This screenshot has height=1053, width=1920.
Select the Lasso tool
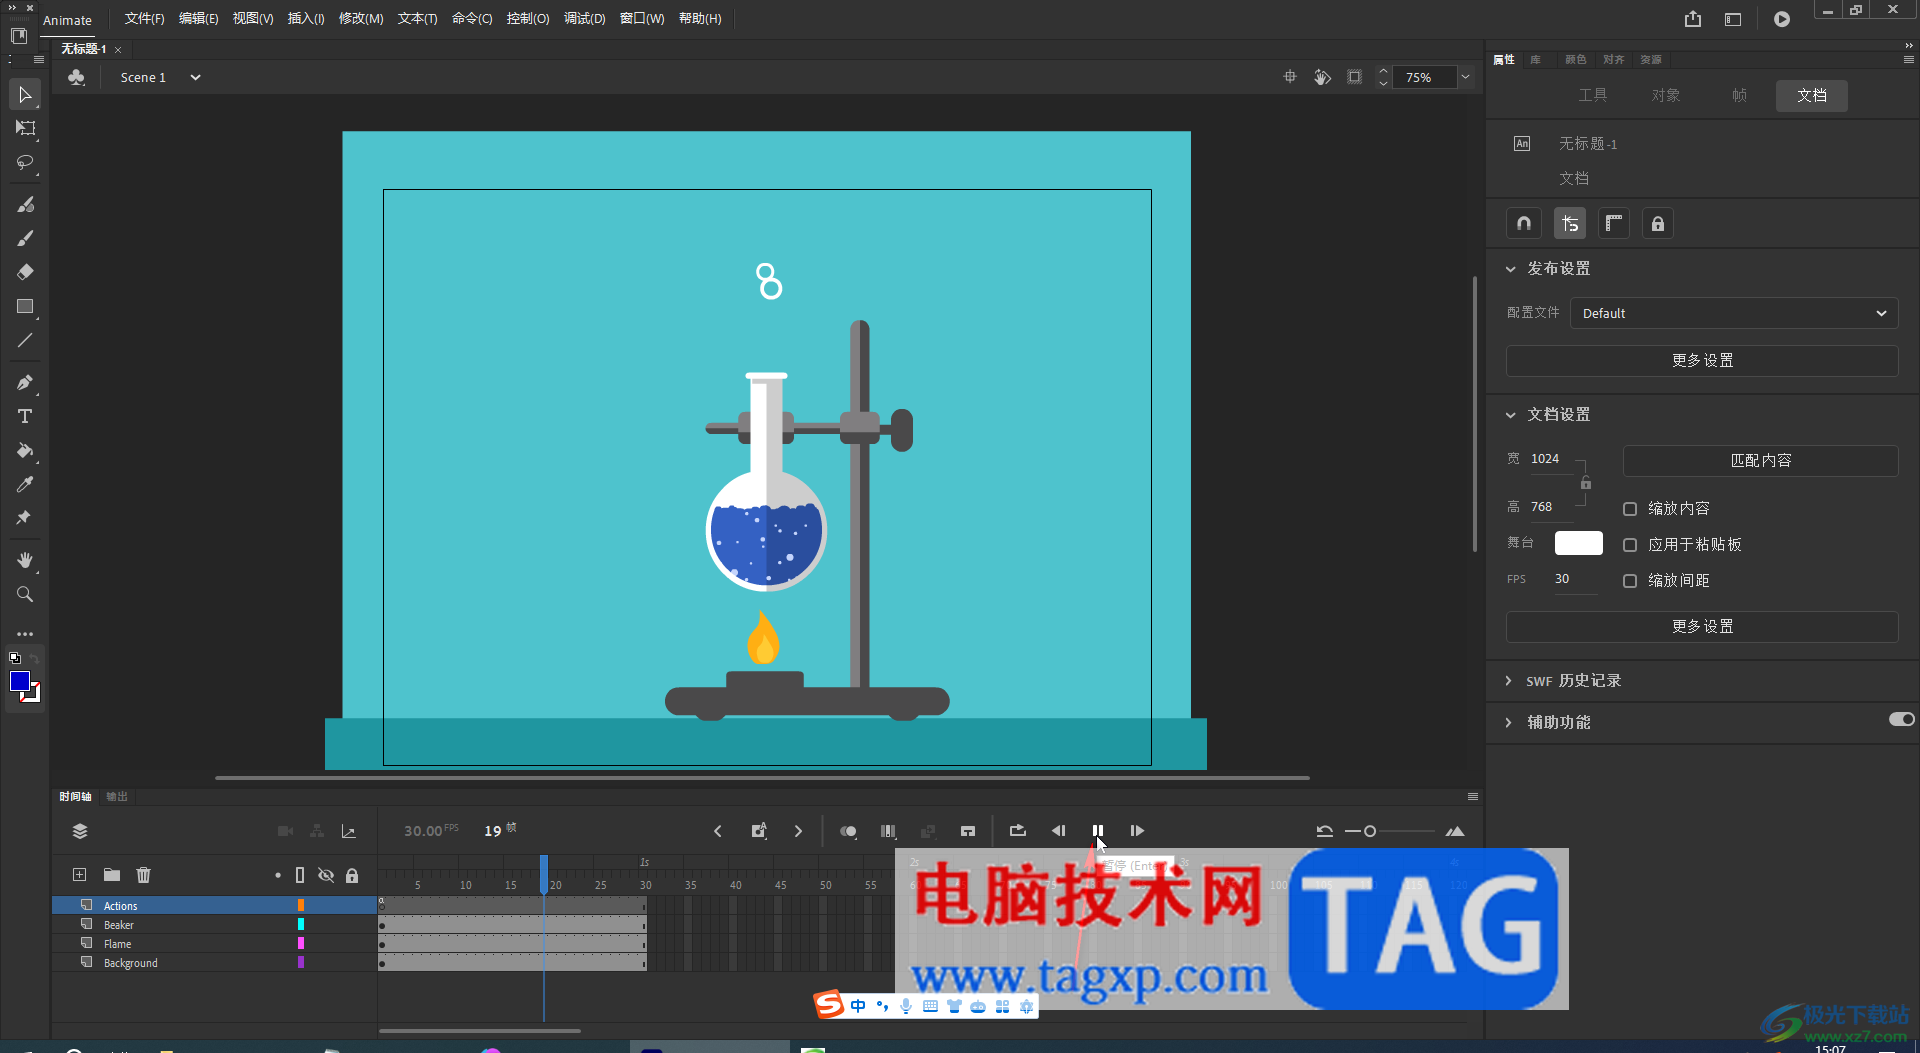[x=25, y=162]
